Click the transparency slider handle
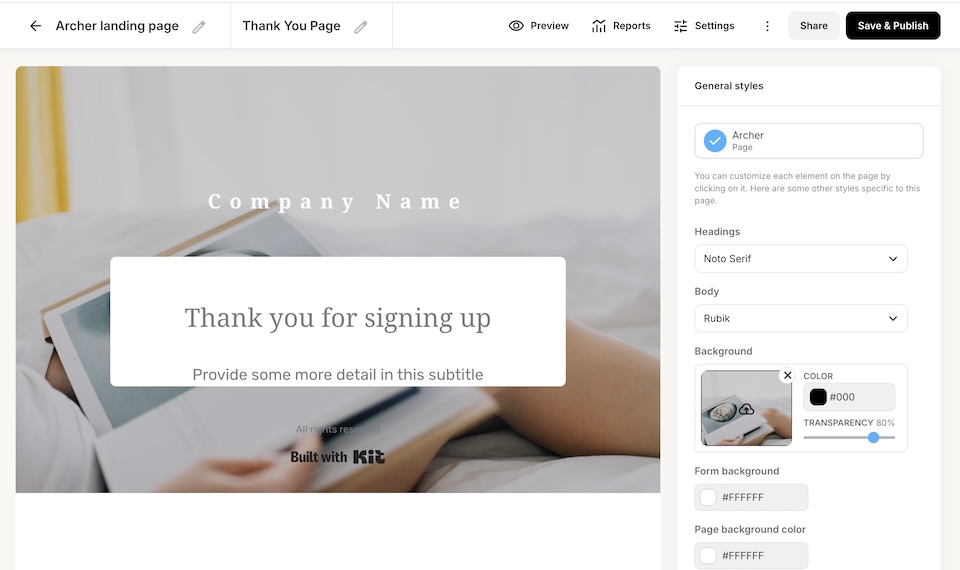Viewport: 960px width, 570px height. (874, 437)
